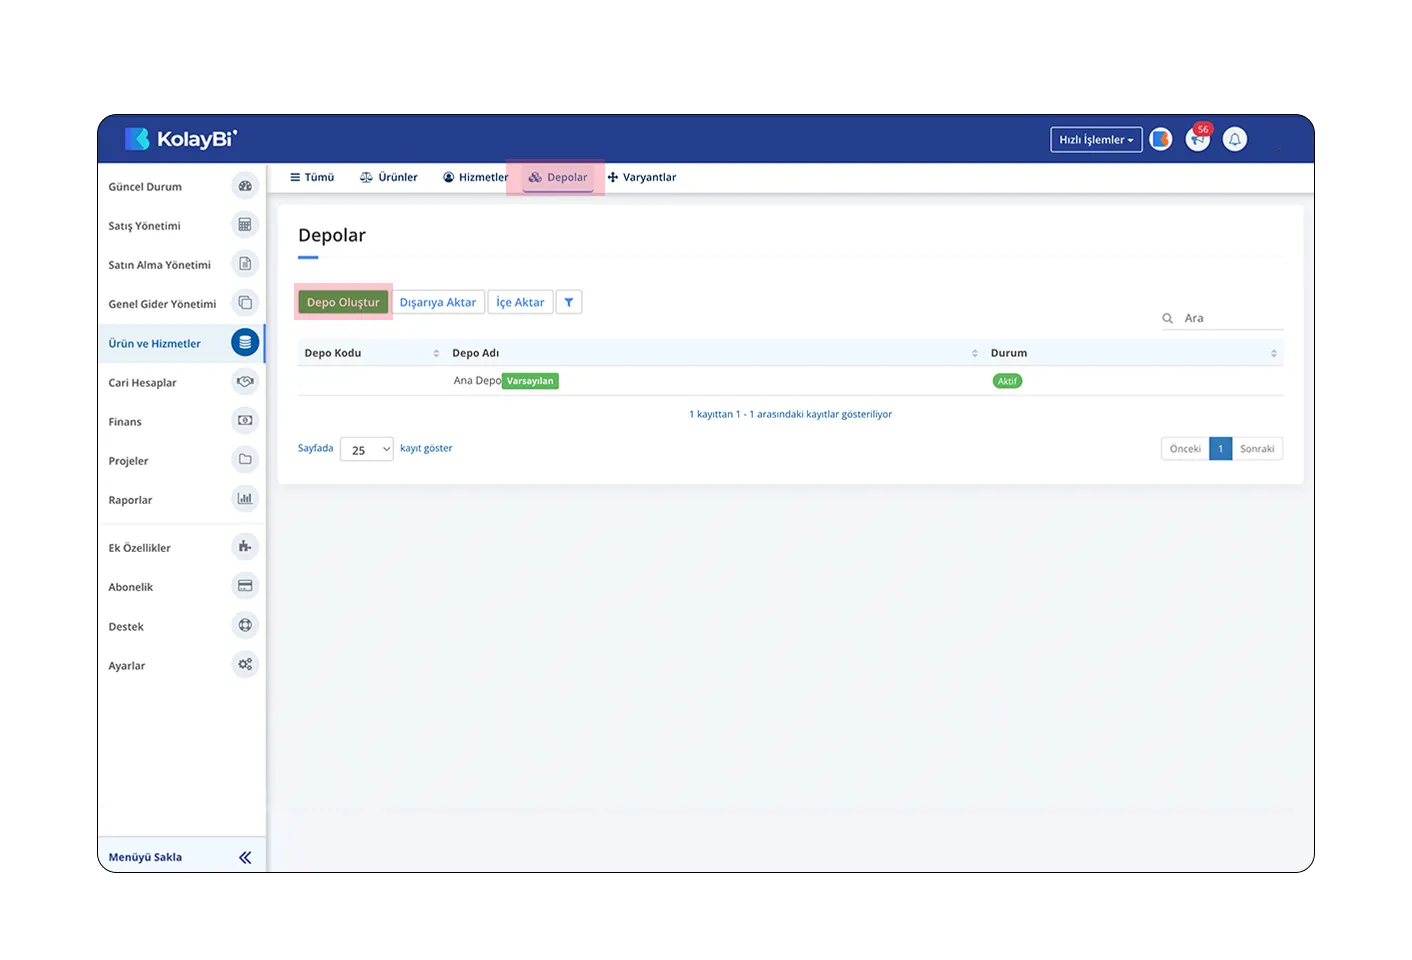Sort by the Depo Kodu column

[371, 353]
